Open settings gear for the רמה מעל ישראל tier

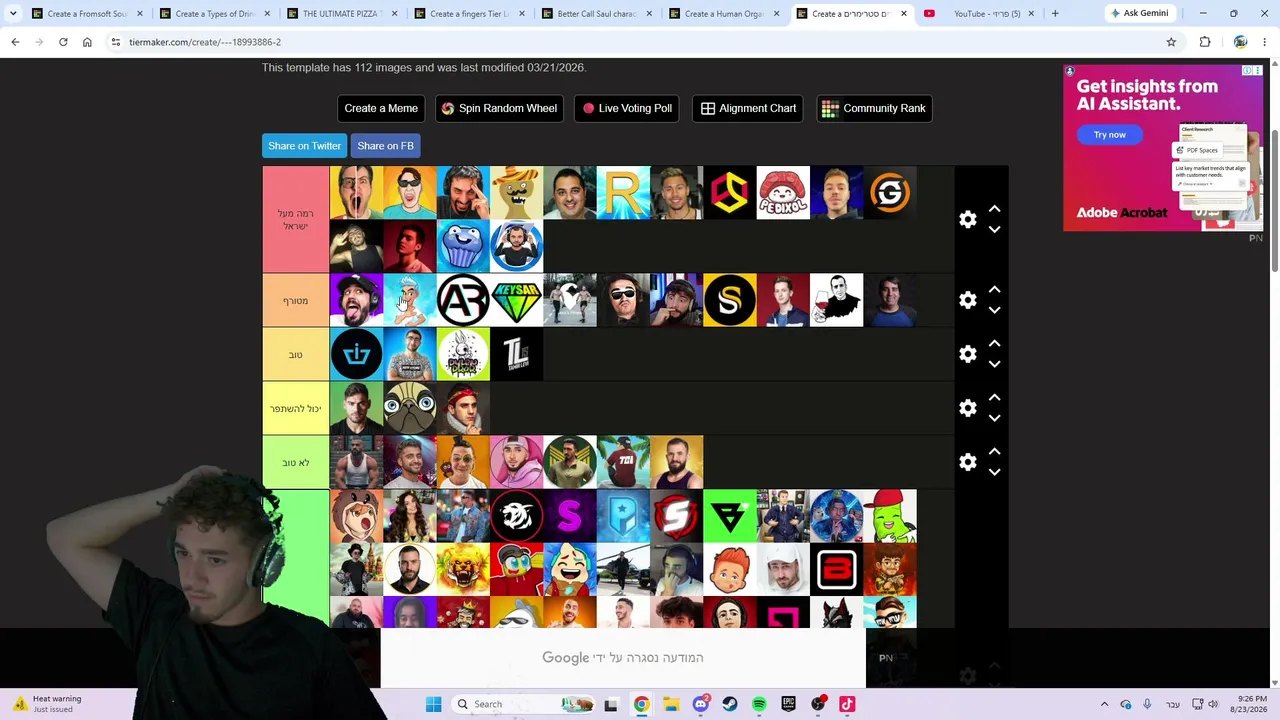pyautogui.click(x=967, y=219)
